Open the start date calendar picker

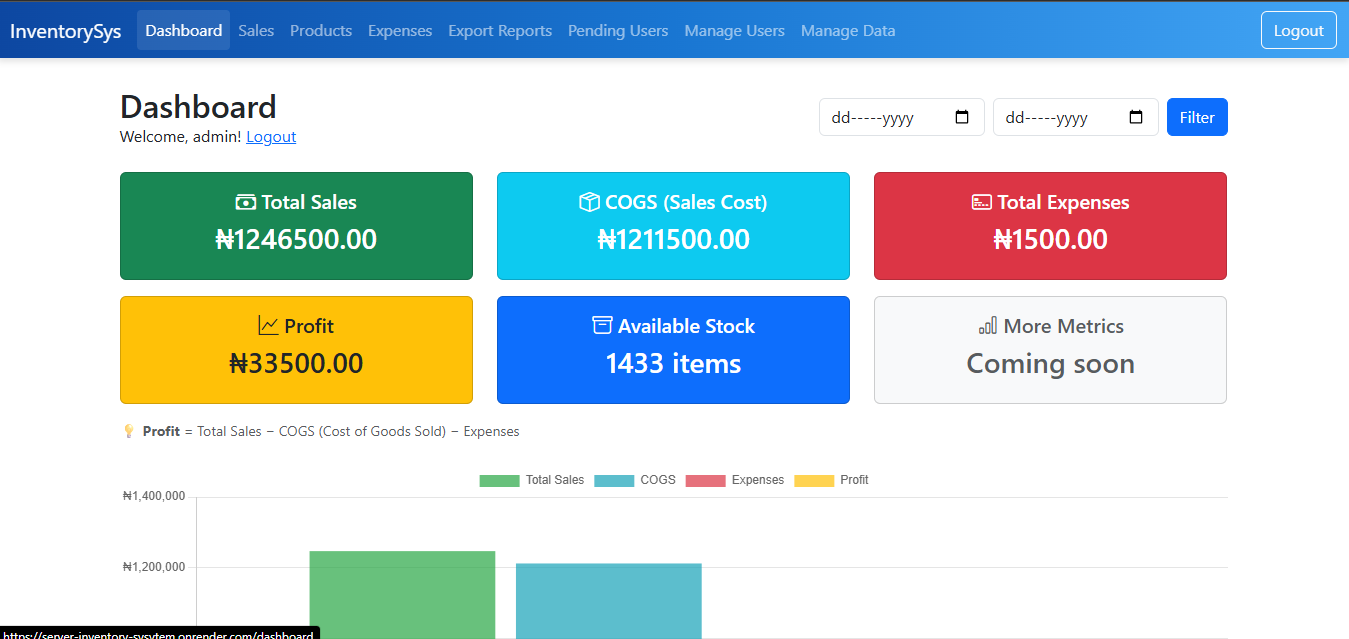coord(963,117)
